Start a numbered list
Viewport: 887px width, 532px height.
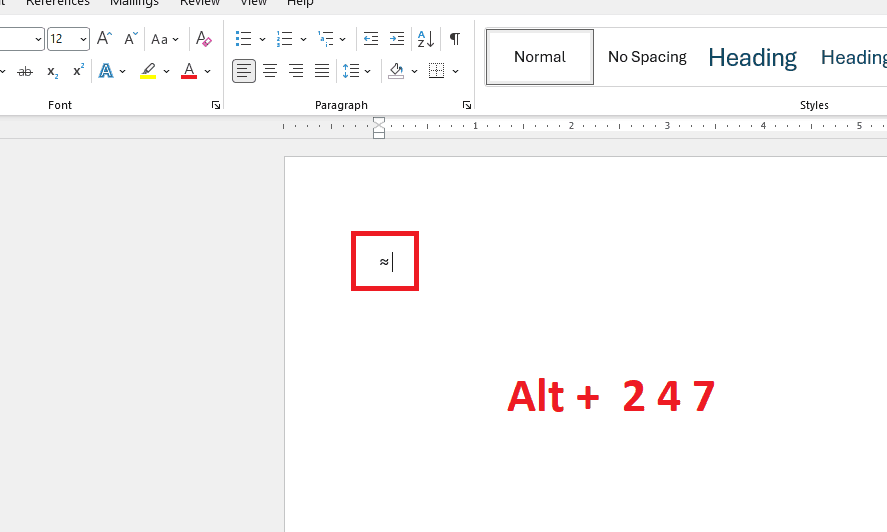click(x=285, y=38)
